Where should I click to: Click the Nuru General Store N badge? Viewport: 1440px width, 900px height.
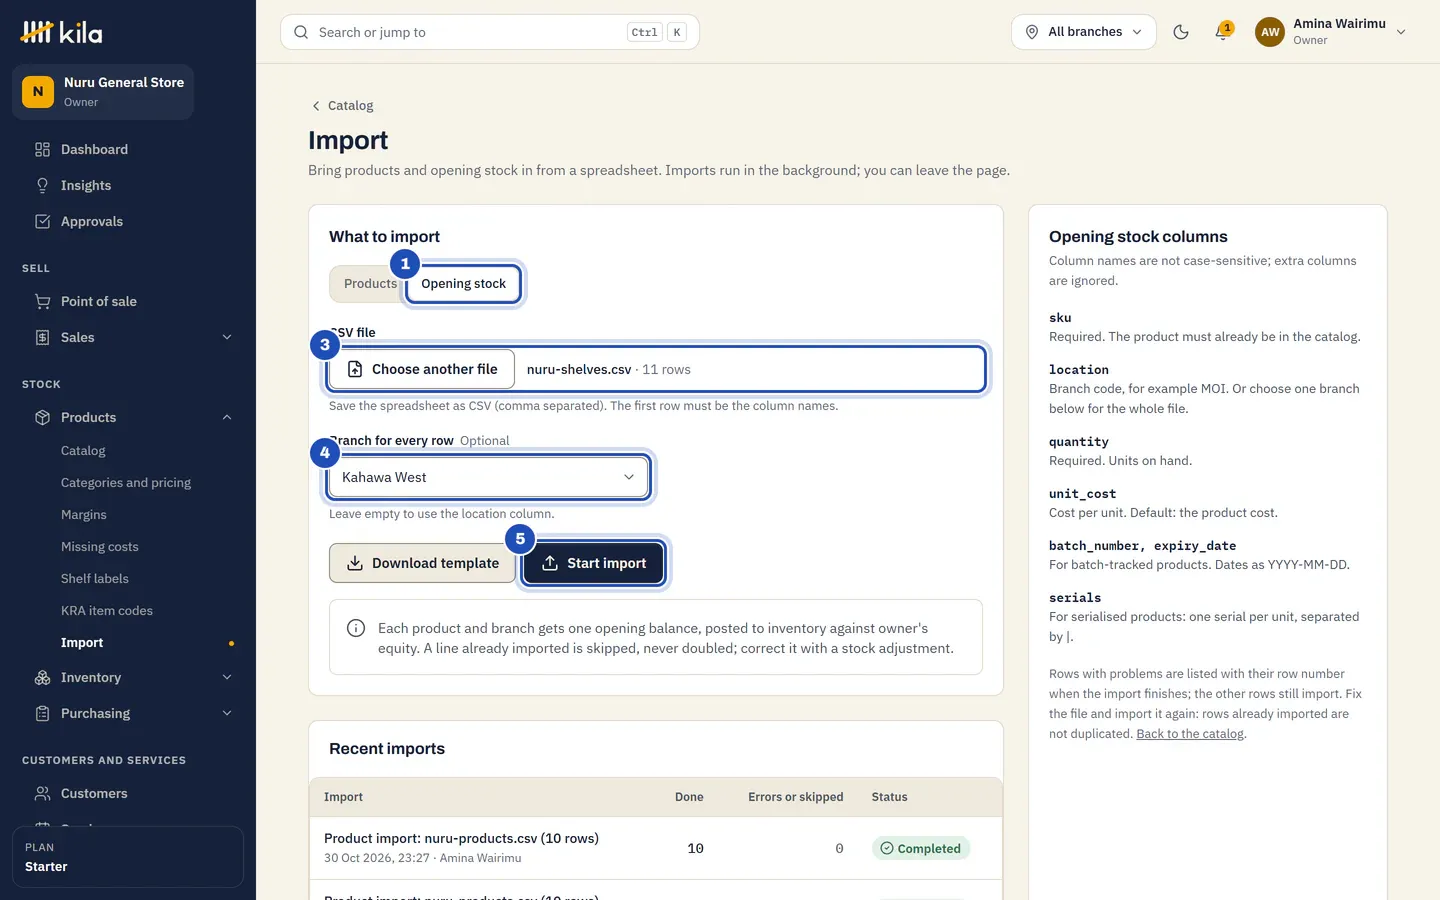tap(38, 92)
